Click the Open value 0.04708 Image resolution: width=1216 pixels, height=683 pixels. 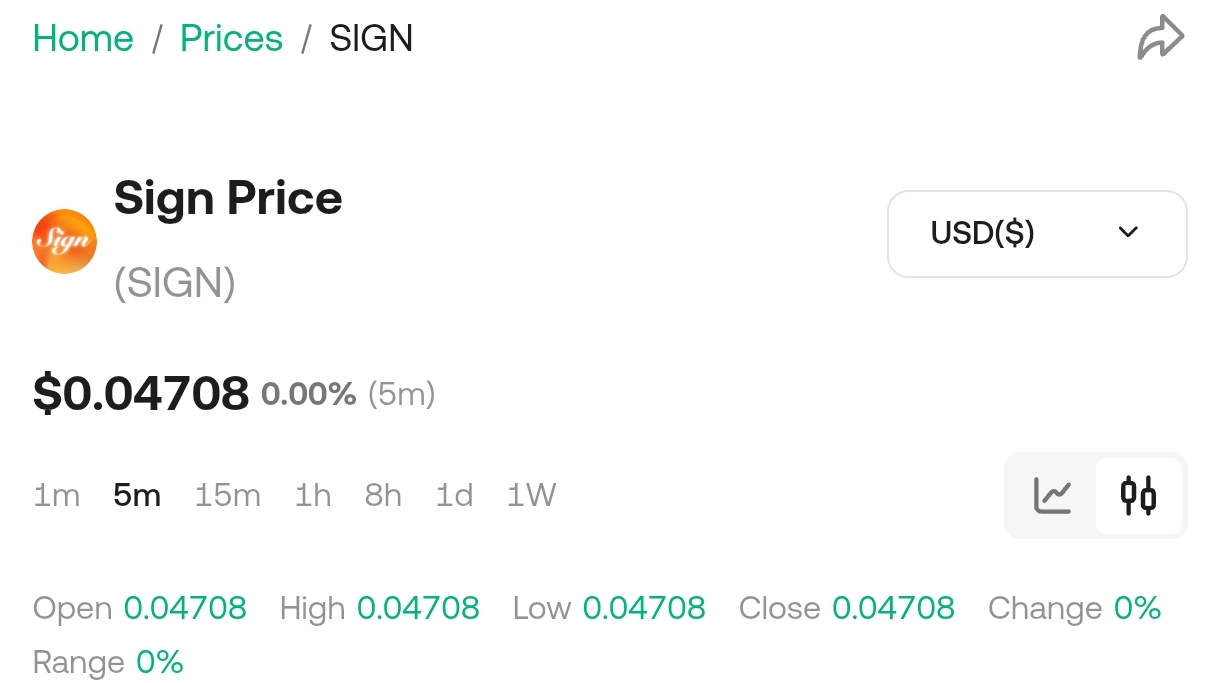tap(185, 608)
